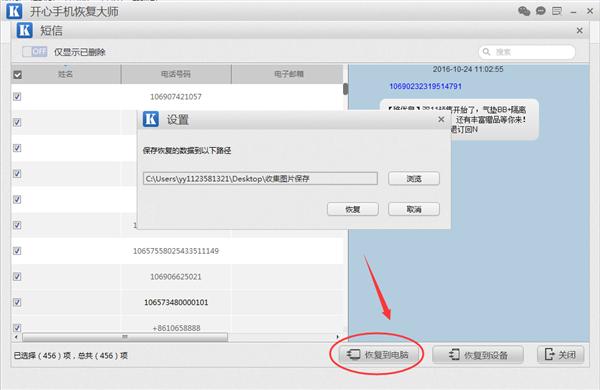The width and height of the screenshot is (600, 390).
Task: Select phone number 10657558025433511149
Action: click(176, 251)
